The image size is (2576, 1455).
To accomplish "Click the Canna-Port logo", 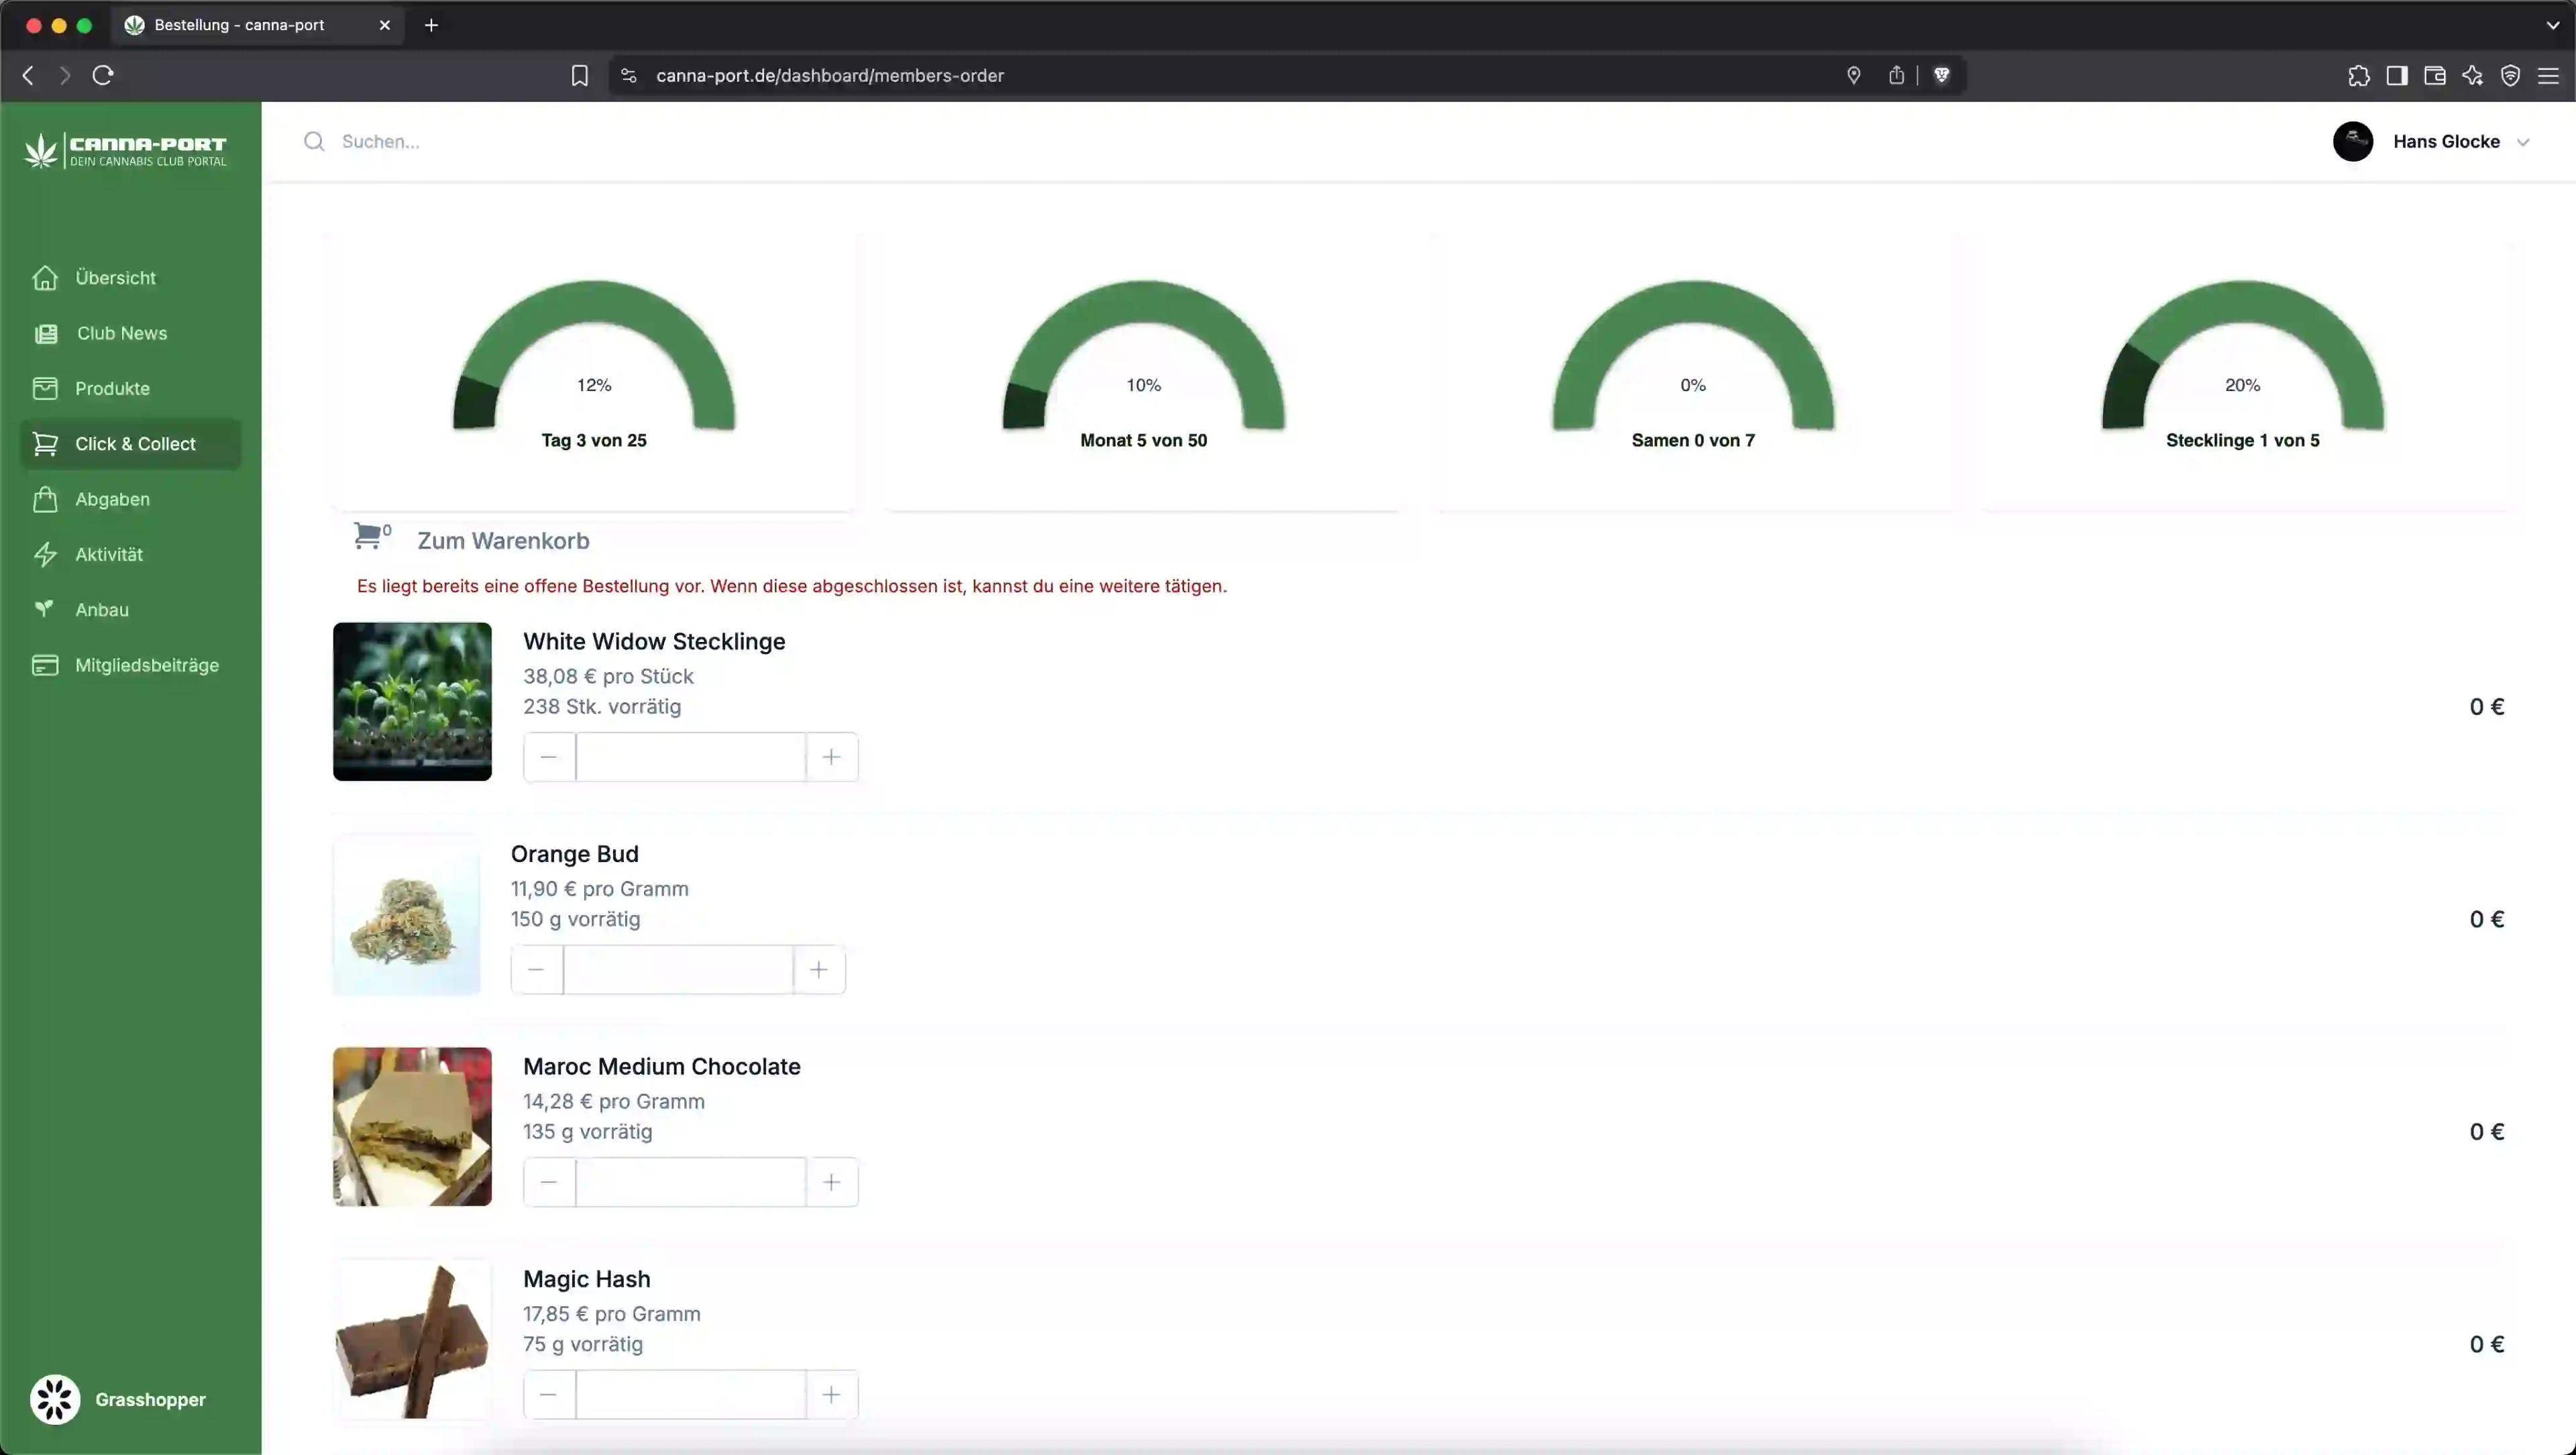I will [126, 150].
